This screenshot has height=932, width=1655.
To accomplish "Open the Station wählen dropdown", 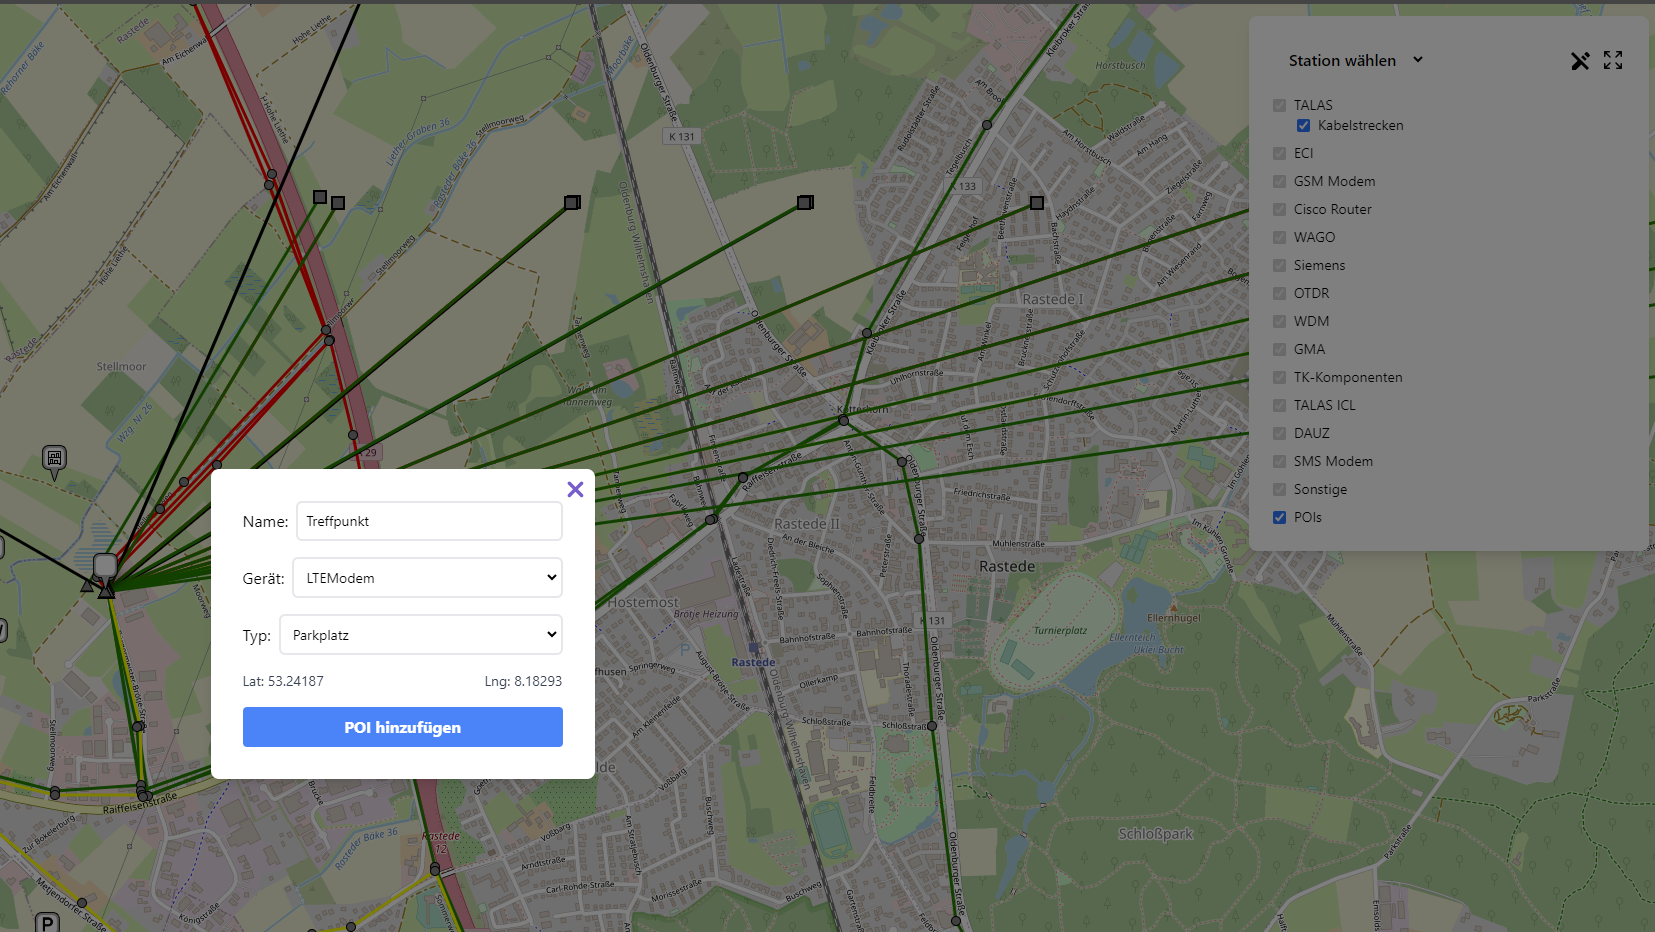I will coord(1355,61).
